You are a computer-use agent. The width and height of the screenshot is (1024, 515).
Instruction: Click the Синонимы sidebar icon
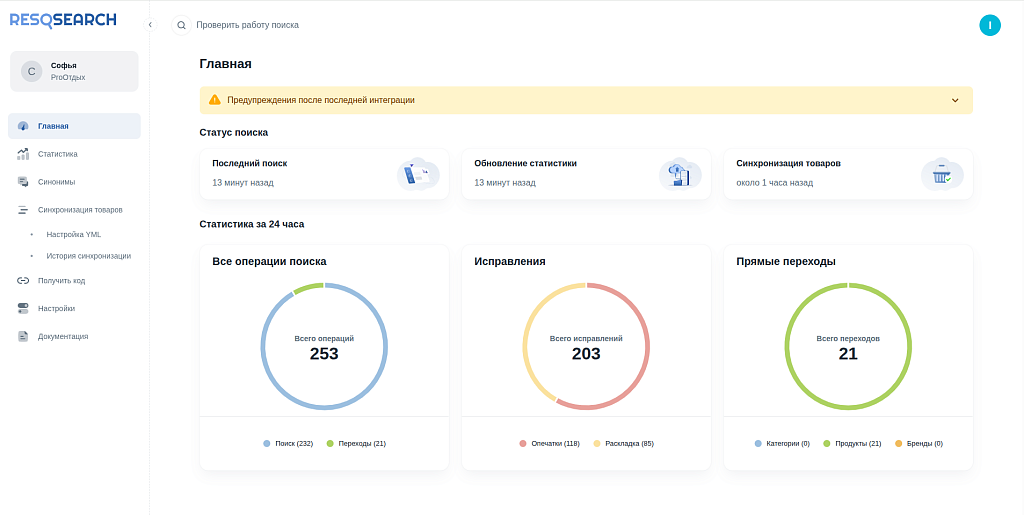(23, 182)
